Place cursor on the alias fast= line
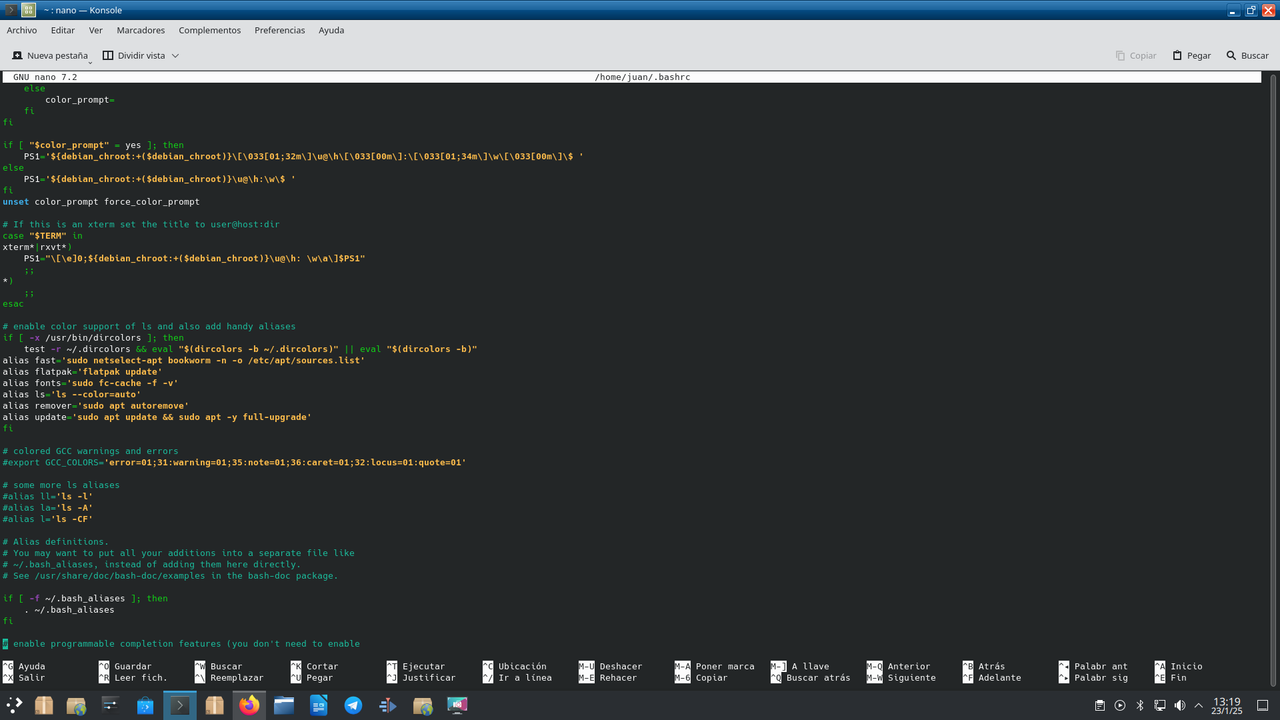 tap(184, 360)
